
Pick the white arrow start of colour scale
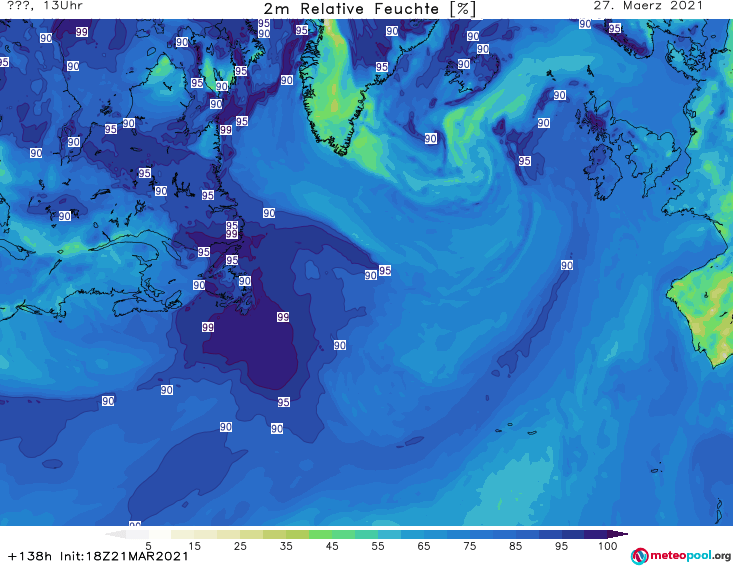[115, 534]
